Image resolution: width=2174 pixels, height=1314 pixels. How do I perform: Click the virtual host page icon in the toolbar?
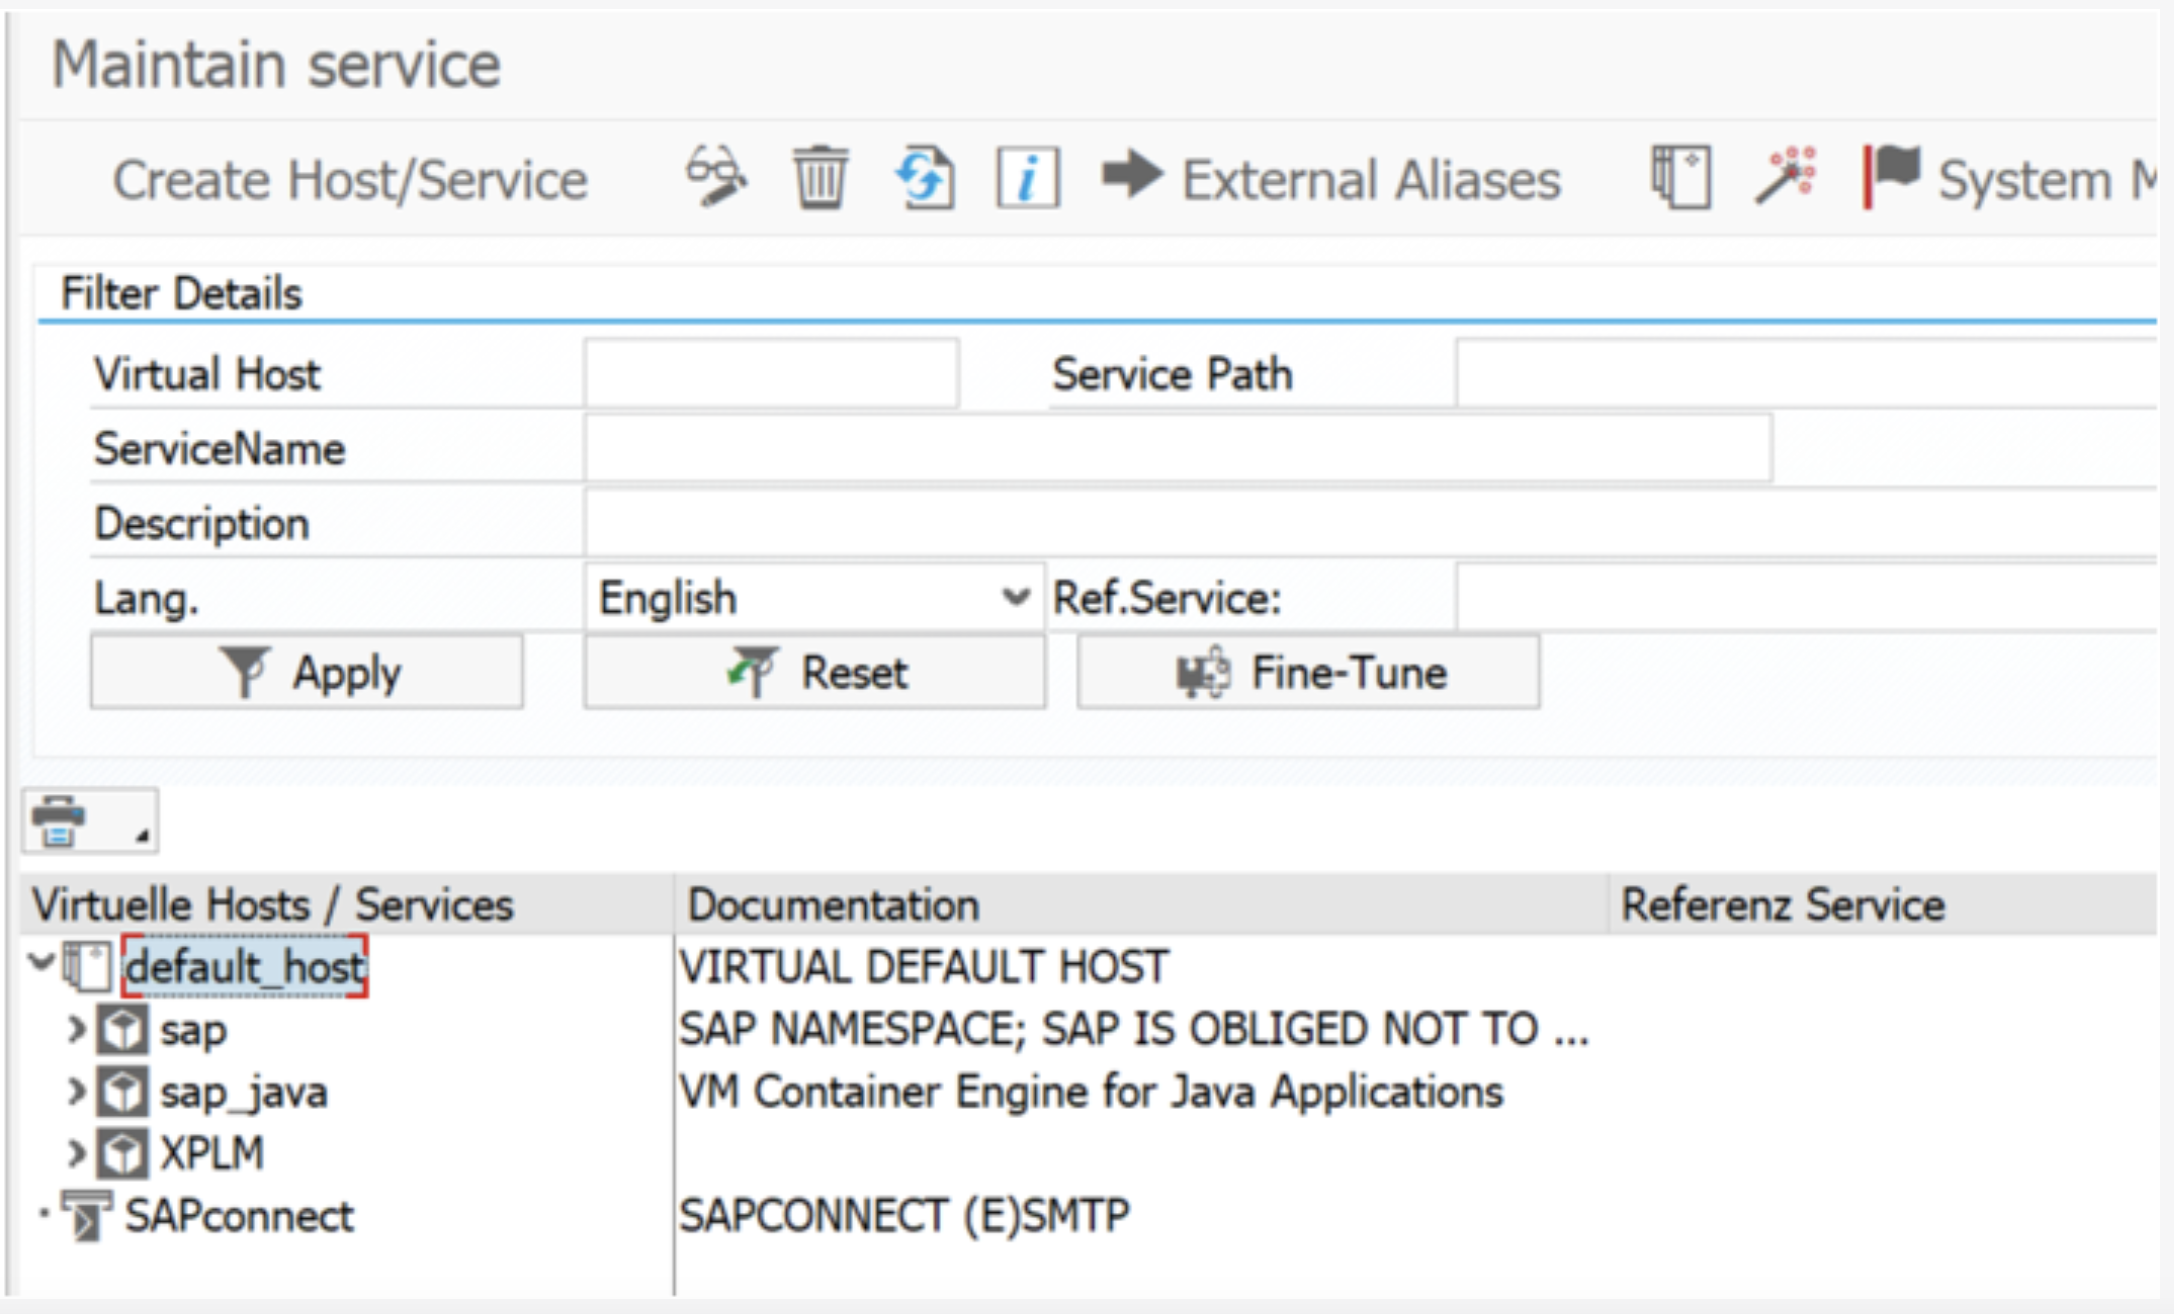coord(1680,178)
